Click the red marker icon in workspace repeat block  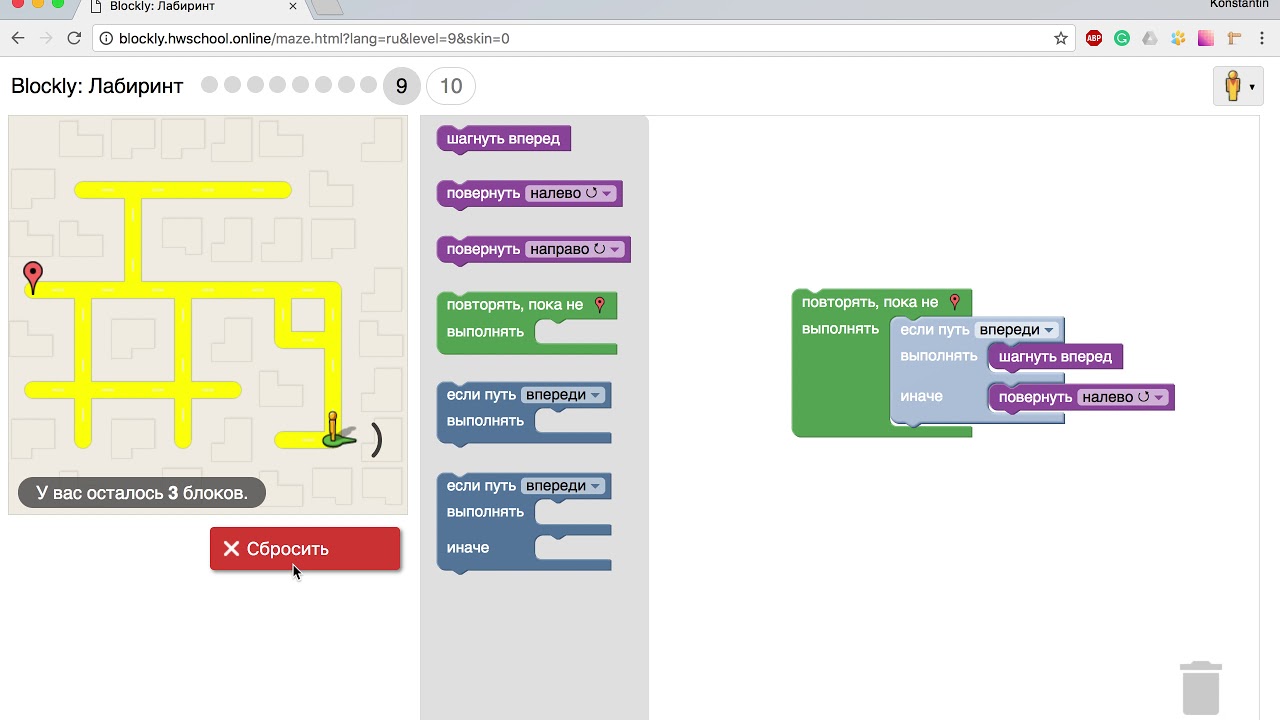955,302
